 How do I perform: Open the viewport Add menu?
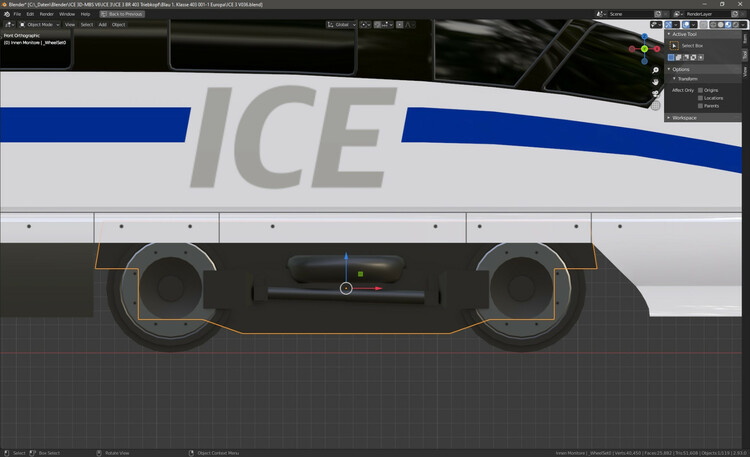(102, 24)
